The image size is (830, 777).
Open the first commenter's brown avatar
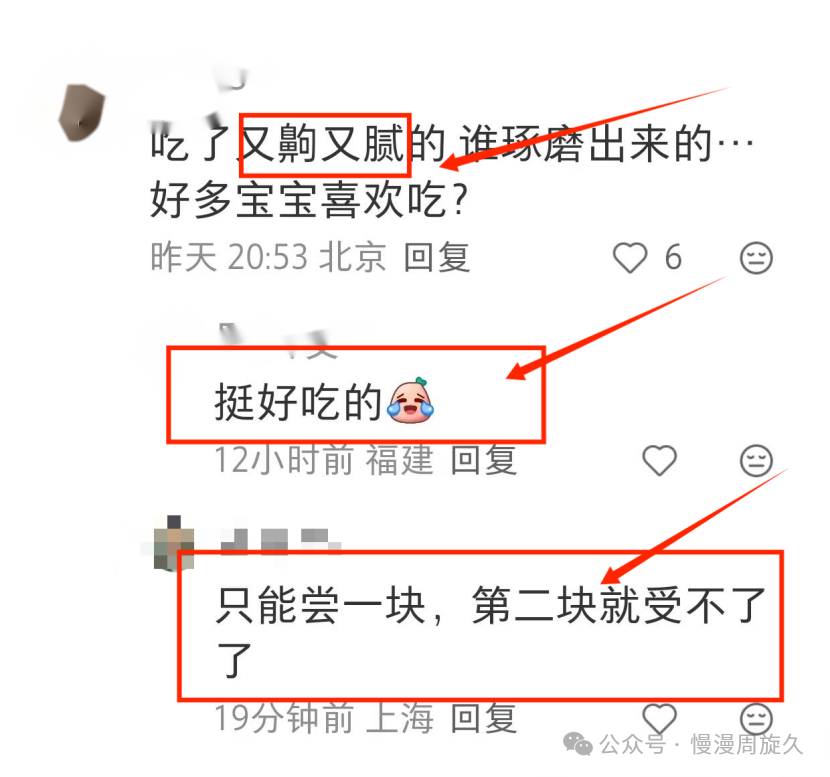(x=82, y=112)
